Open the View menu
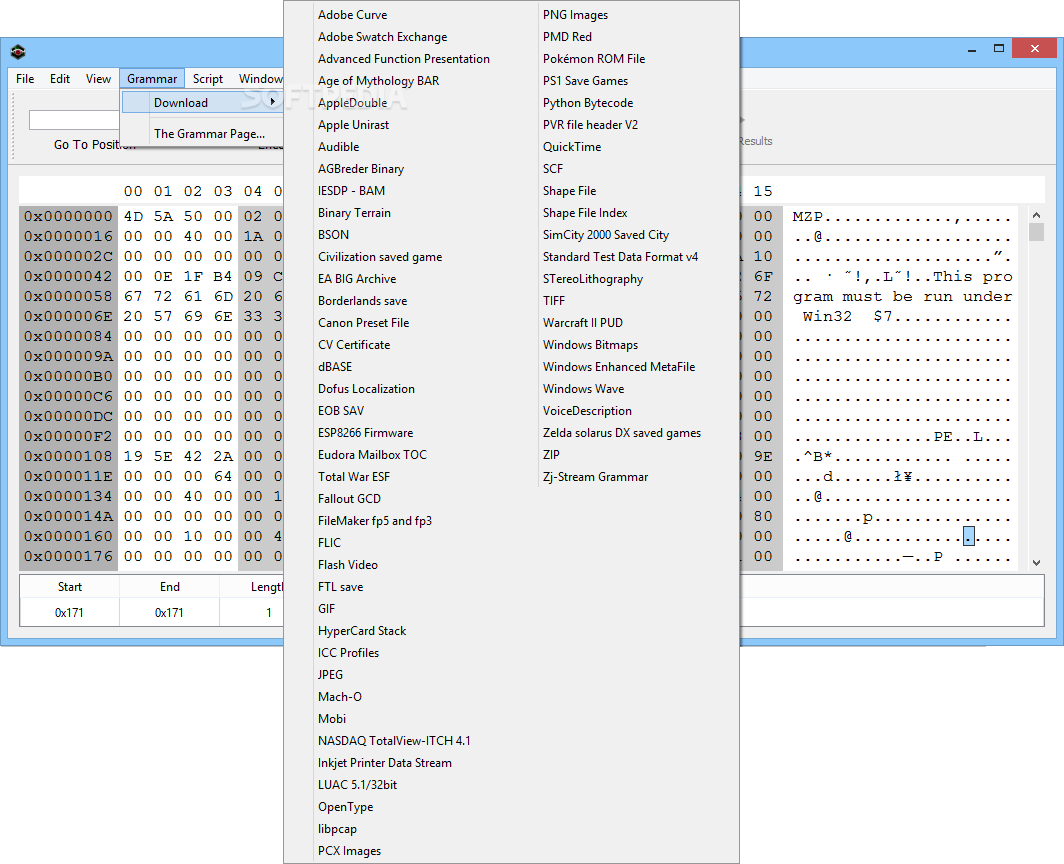1064x864 pixels. coord(98,79)
